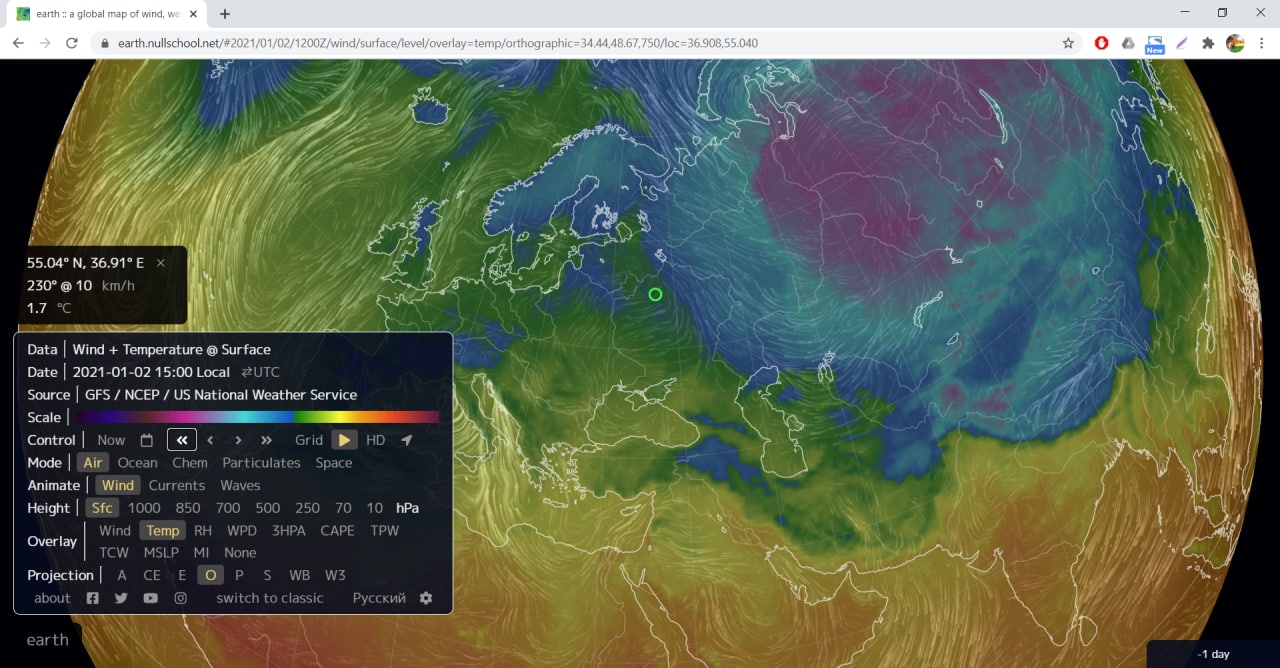The width and height of the screenshot is (1280, 668).
Task: Switch overlay to TPW
Action: click(x=385, y=531)
